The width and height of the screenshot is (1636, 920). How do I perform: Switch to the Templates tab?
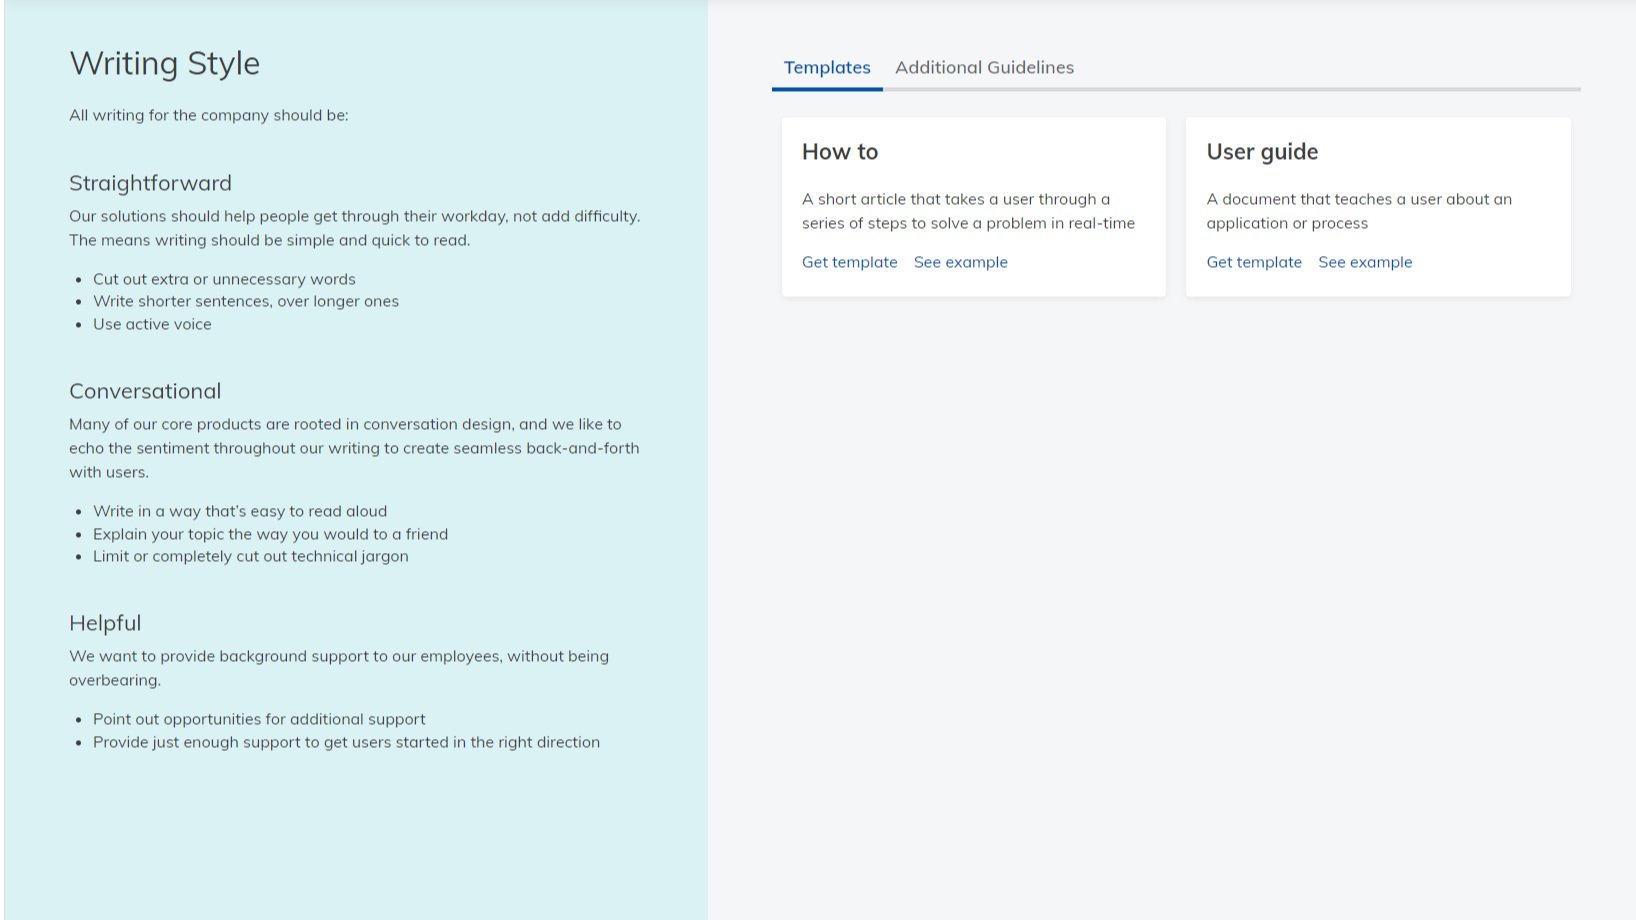827,68
